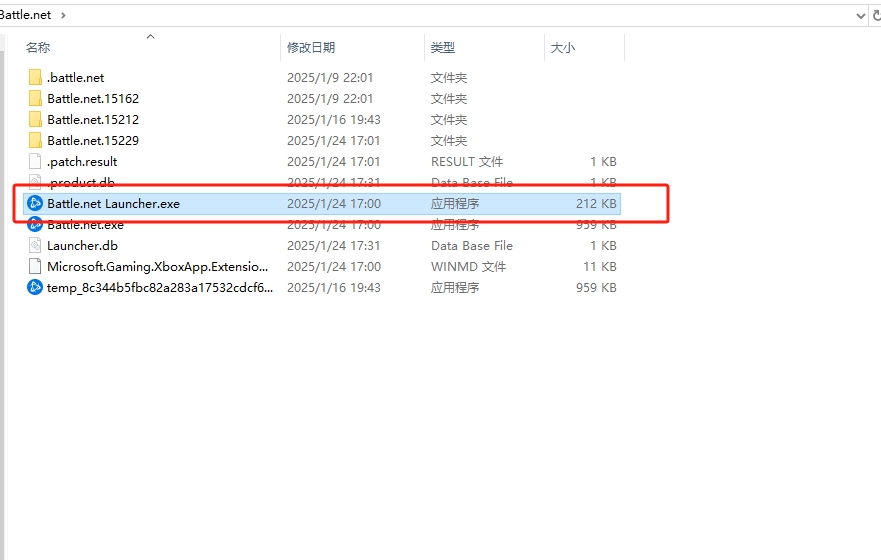Image resolution: width=881 pixels, height=560 pixels.
Task: Click the 959 KB size of temp_8c344 file
Action: [596, 288]
